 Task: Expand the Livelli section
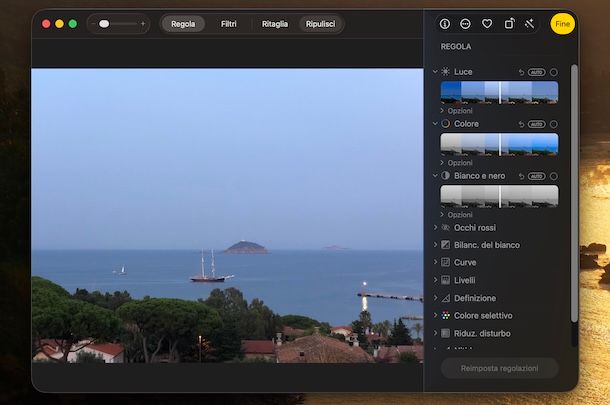435,280
